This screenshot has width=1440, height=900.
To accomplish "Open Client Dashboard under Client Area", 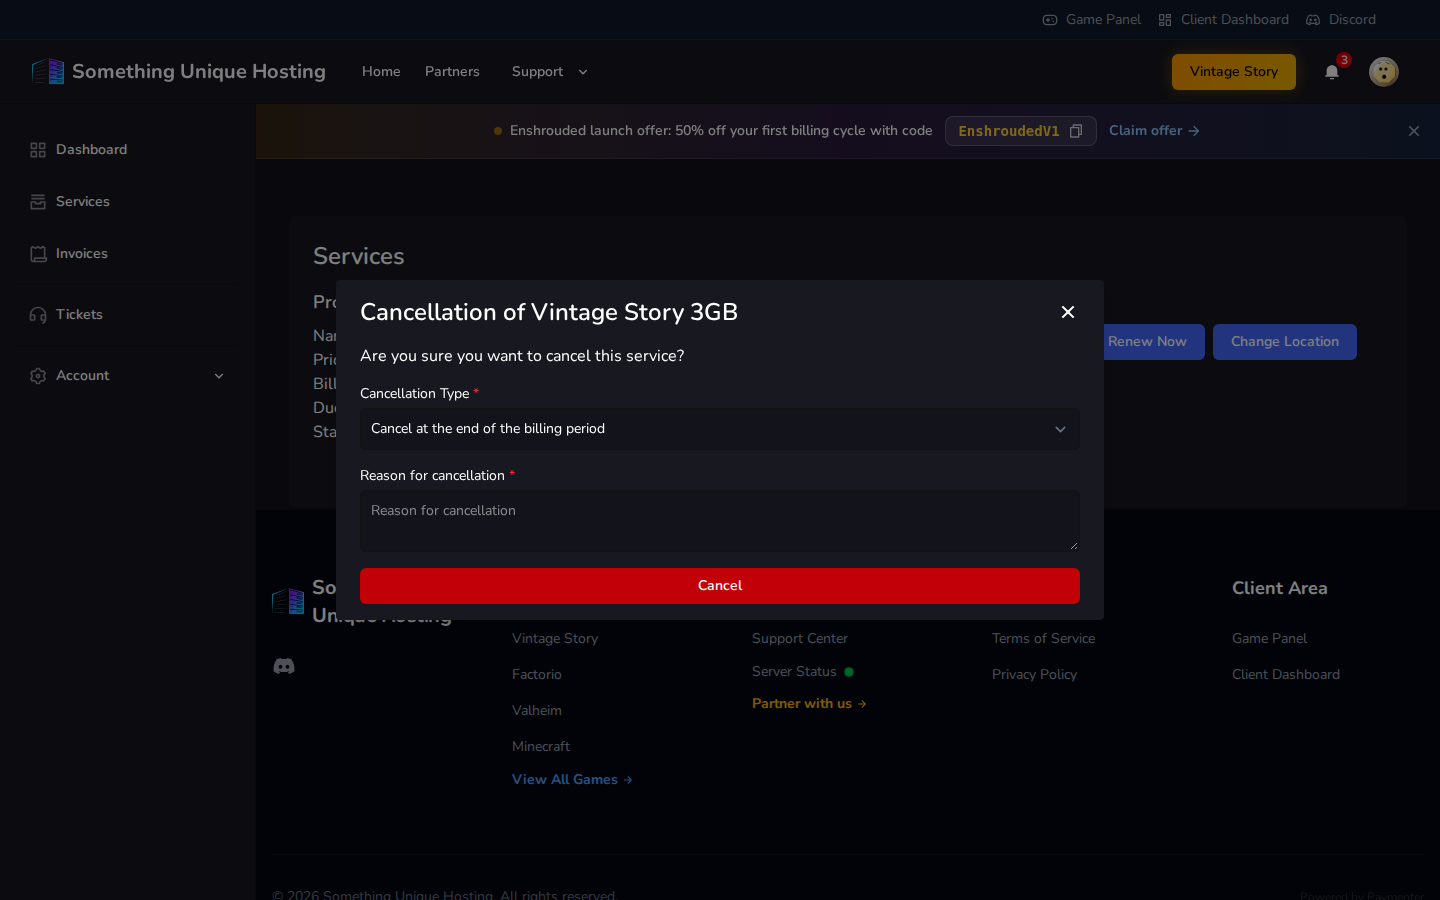I will tap(1286, 675).
